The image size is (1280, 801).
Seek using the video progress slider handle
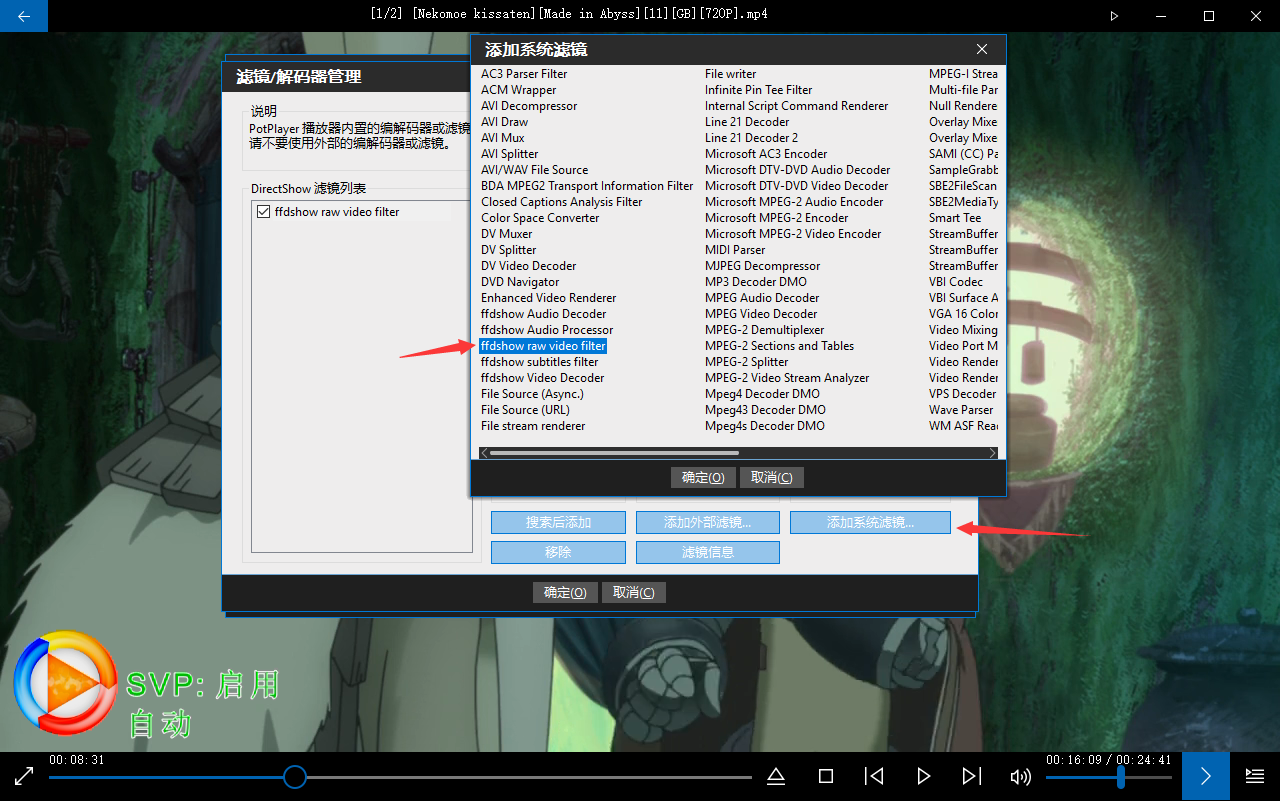pyautogui.click(x=294, y=777)
